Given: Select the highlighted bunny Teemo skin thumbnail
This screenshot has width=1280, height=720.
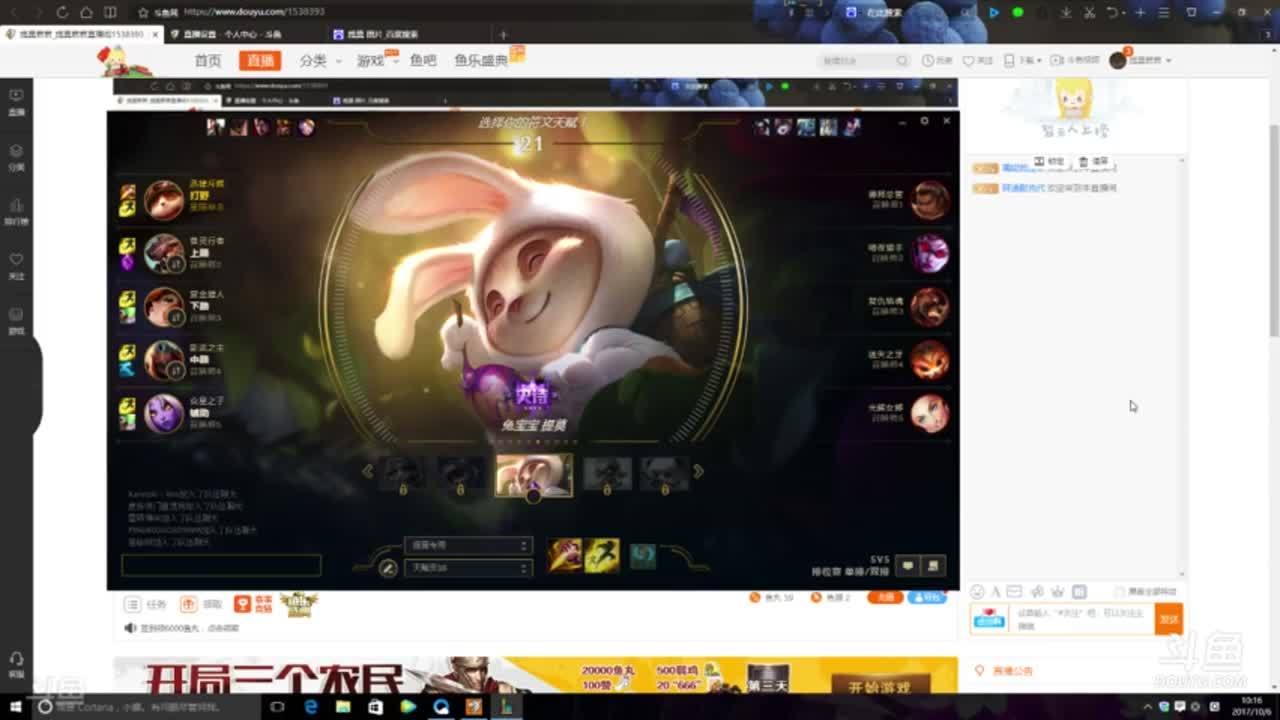Looking at the screenshot, I should 534,475.
